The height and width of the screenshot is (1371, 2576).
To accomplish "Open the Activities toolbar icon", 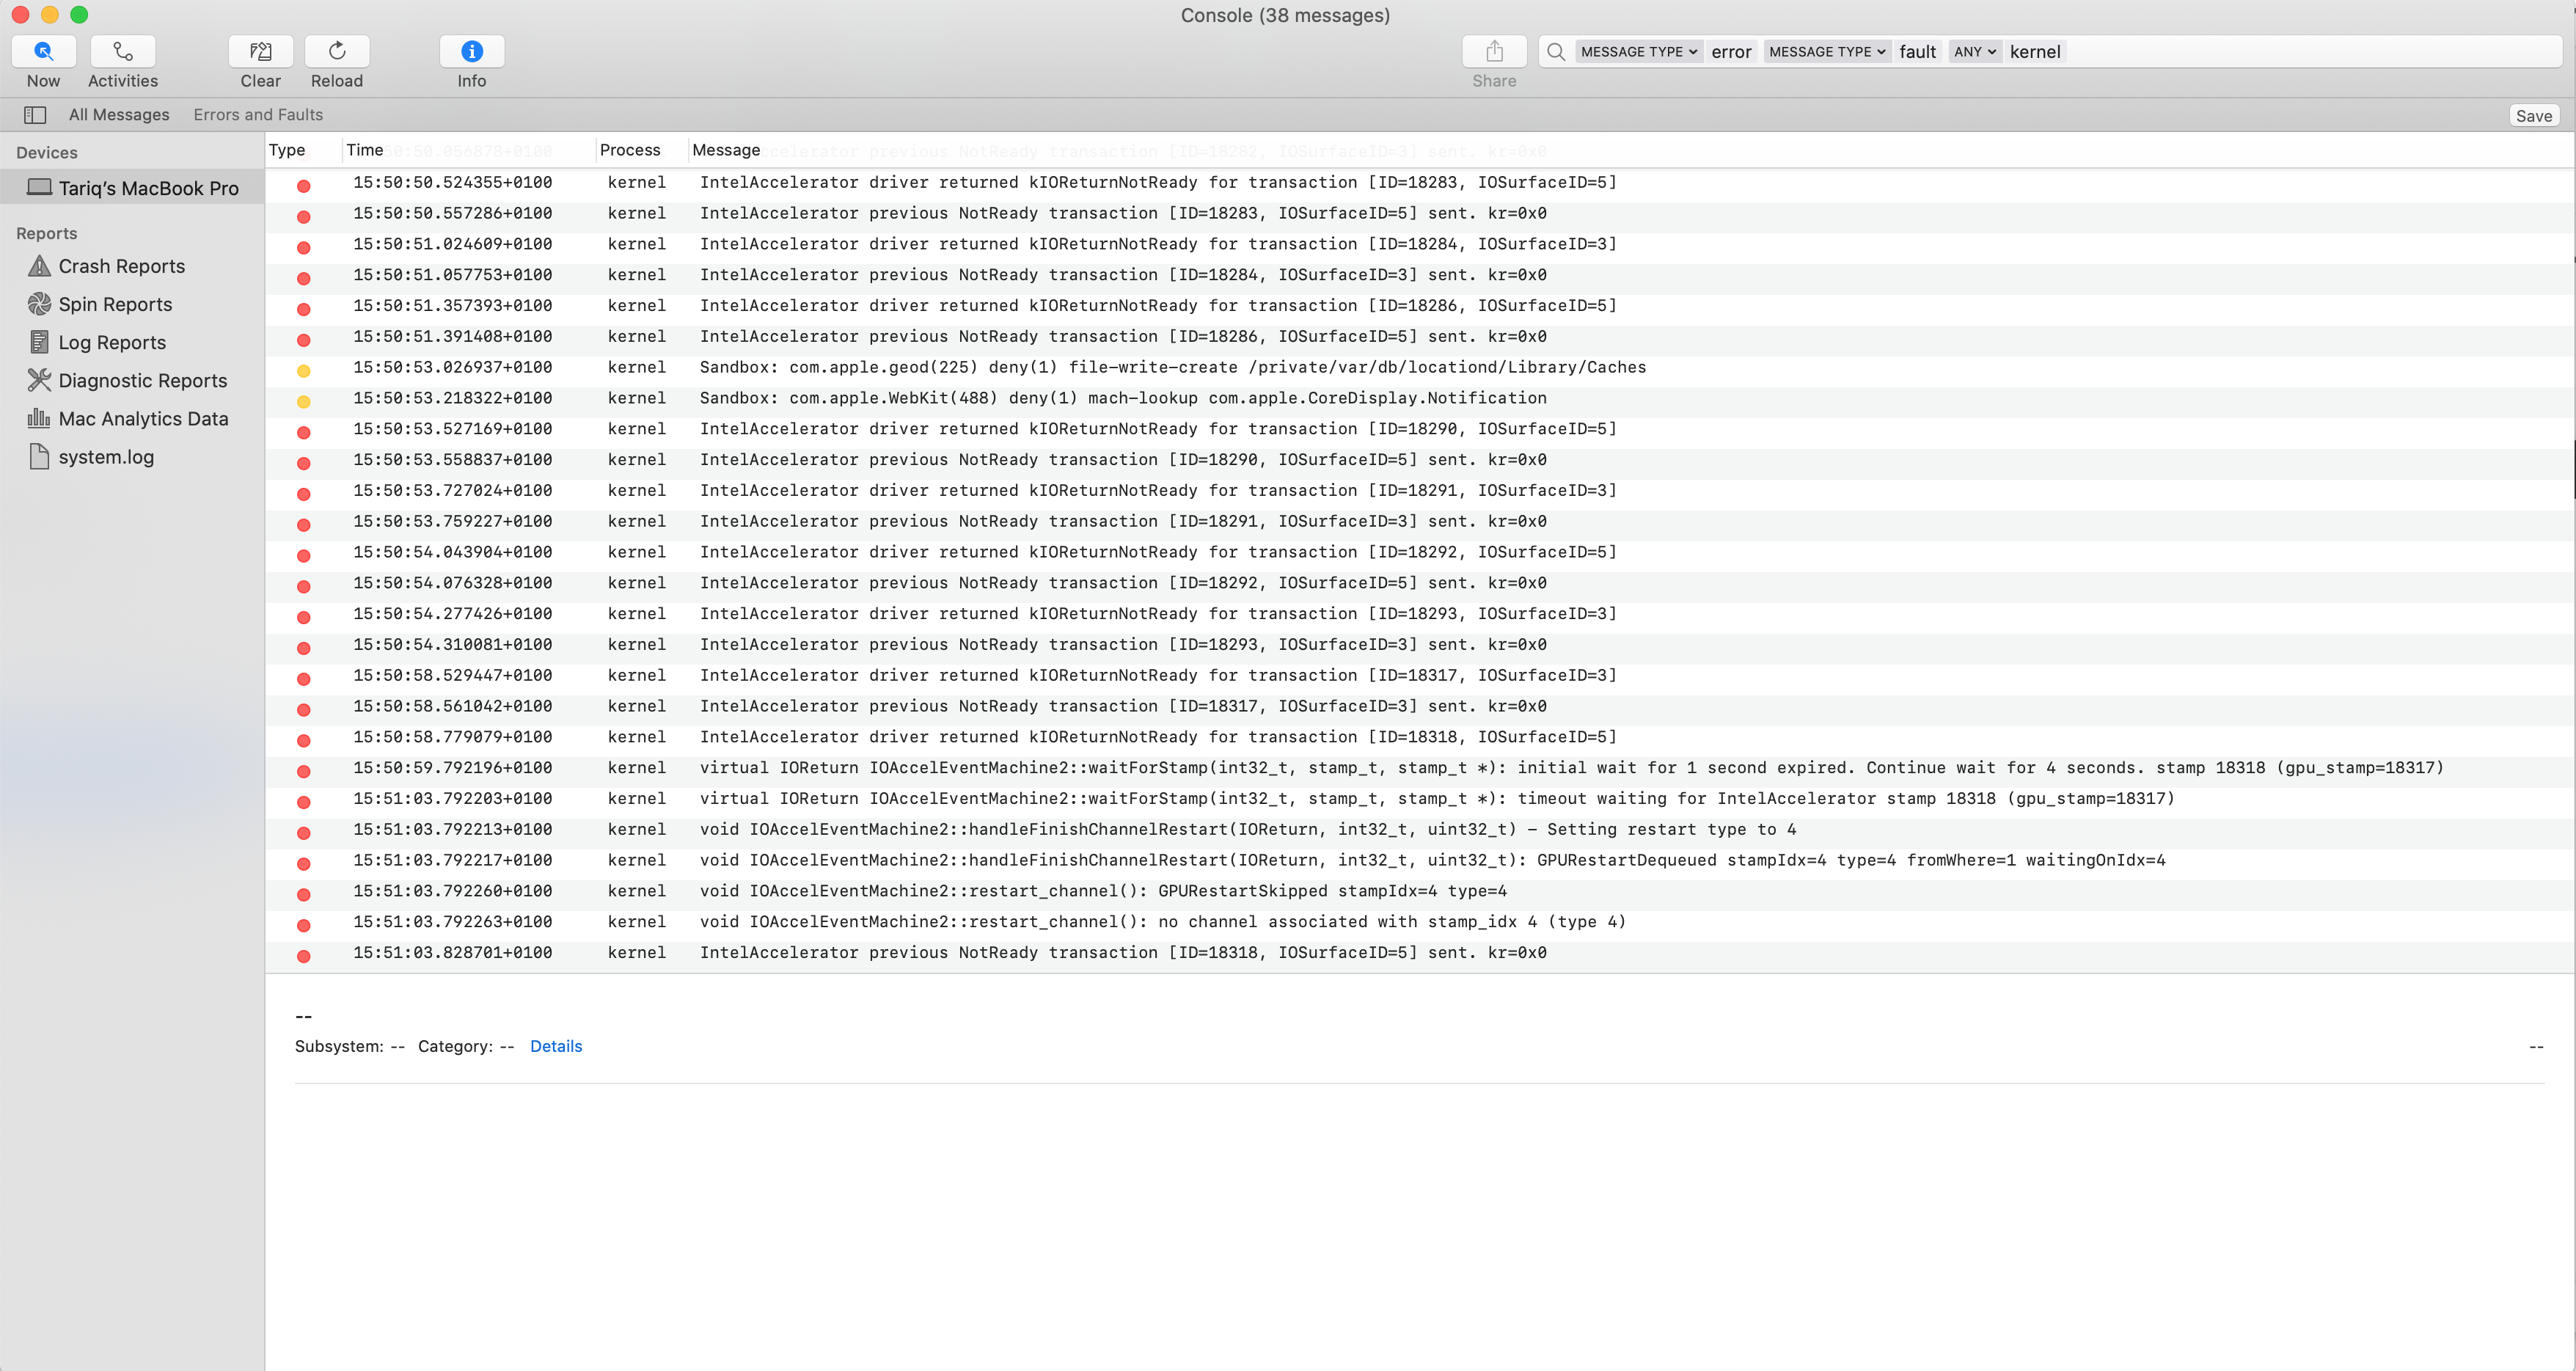I will click(123, 51).
